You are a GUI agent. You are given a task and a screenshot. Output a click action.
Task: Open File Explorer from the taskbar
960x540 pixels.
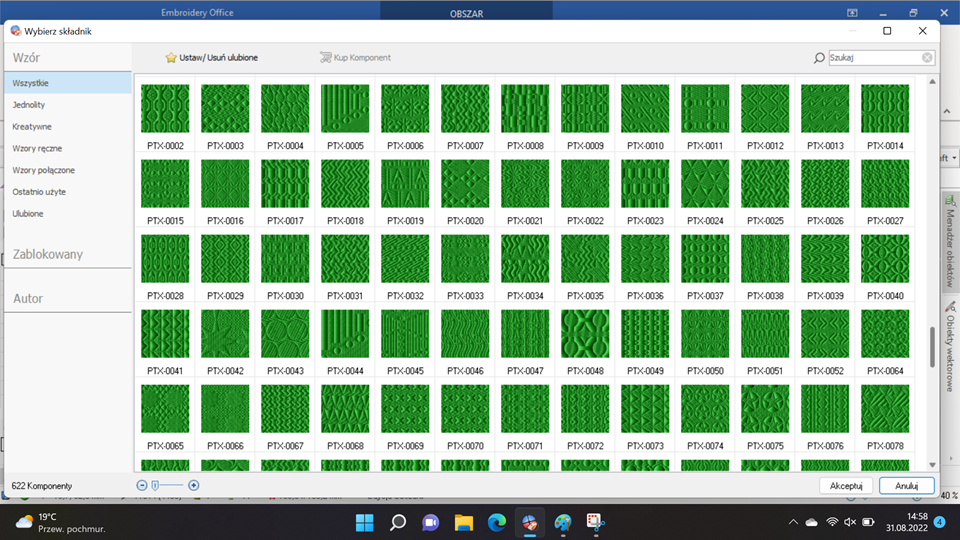[463, 522]
